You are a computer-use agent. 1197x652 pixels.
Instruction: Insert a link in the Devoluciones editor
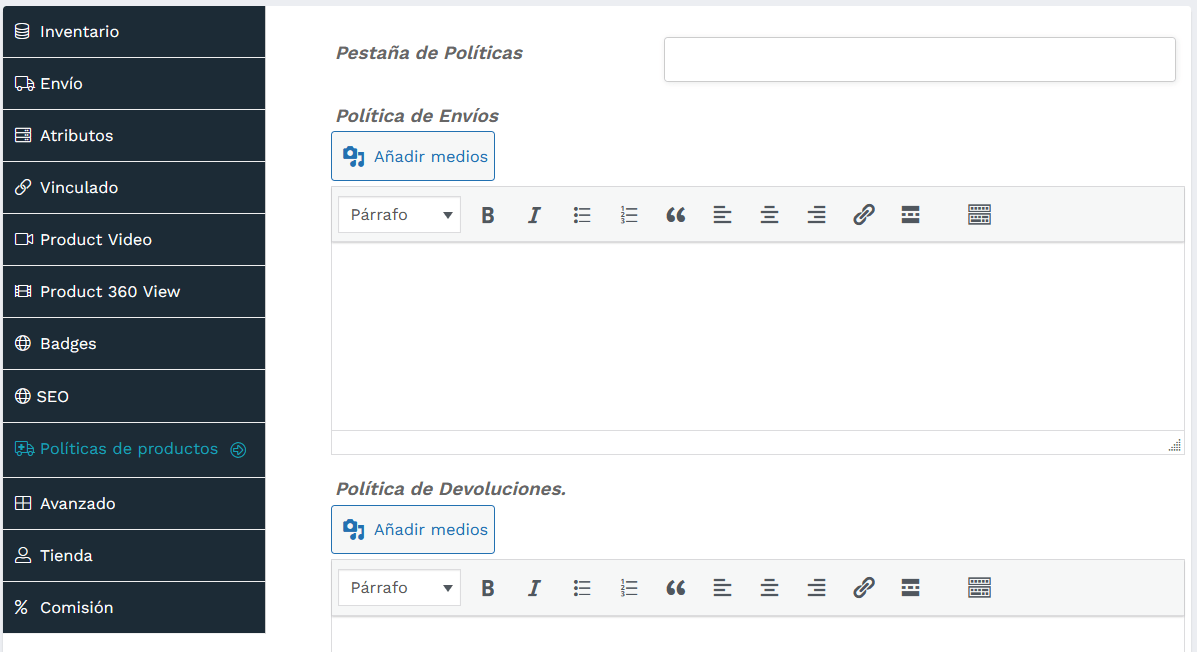click(863, 587)
